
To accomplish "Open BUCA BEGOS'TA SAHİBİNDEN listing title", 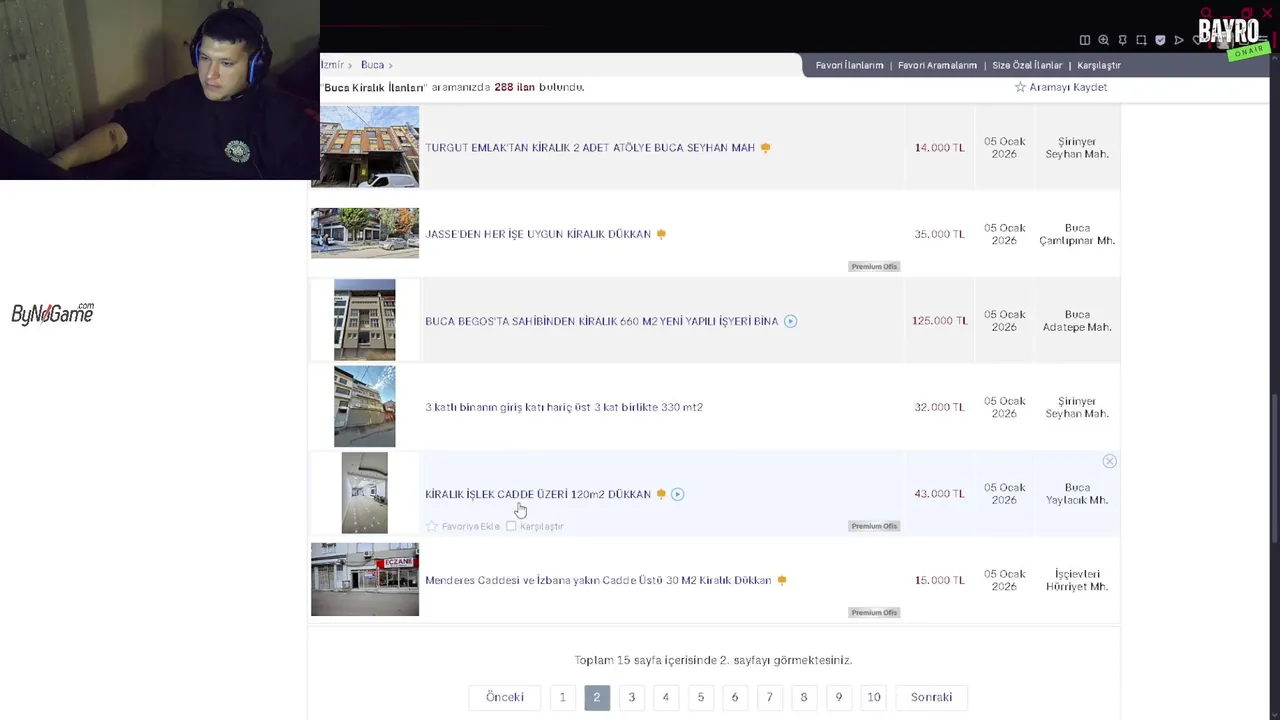I will point(601,321).
